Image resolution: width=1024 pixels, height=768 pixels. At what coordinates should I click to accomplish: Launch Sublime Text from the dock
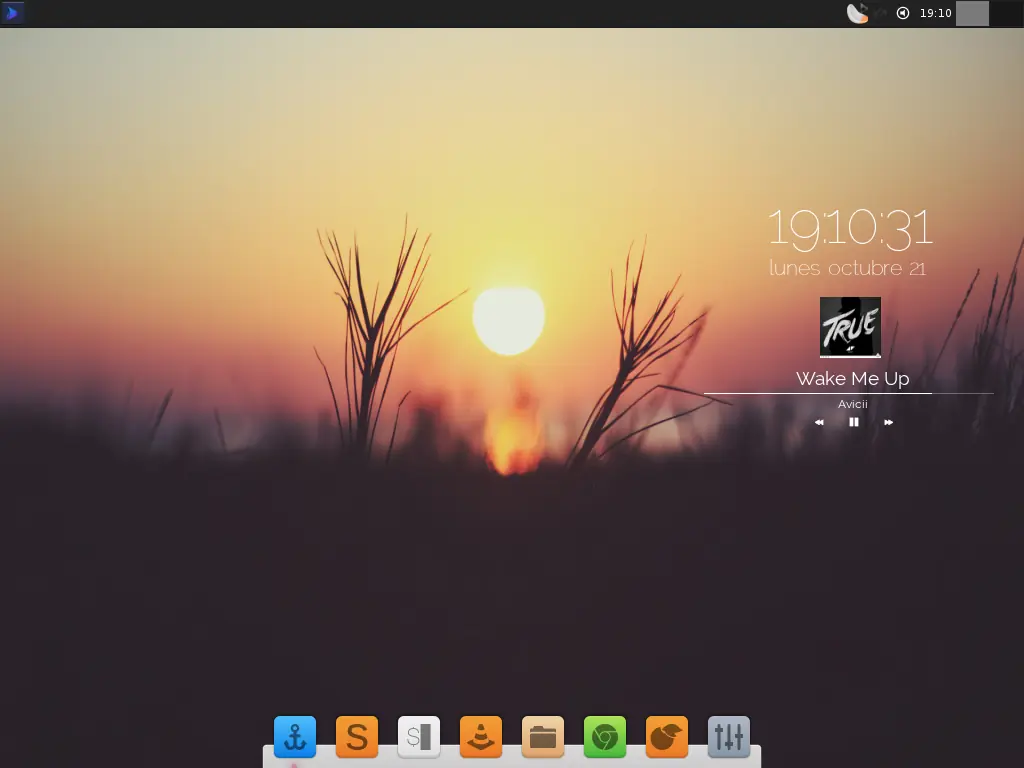[x=357, y=737]
